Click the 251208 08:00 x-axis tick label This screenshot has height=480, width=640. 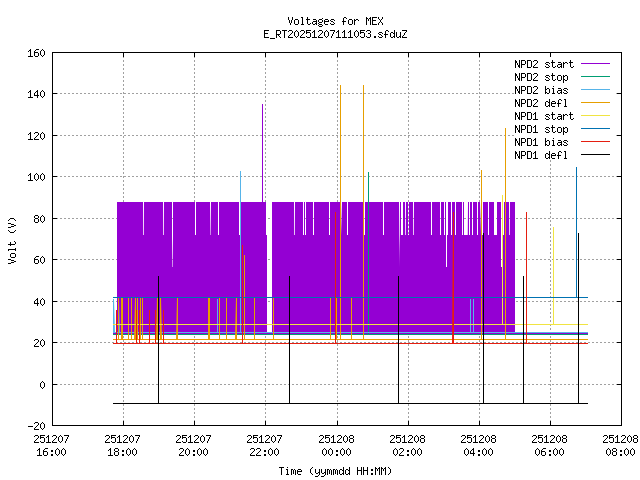pos(620,445)
